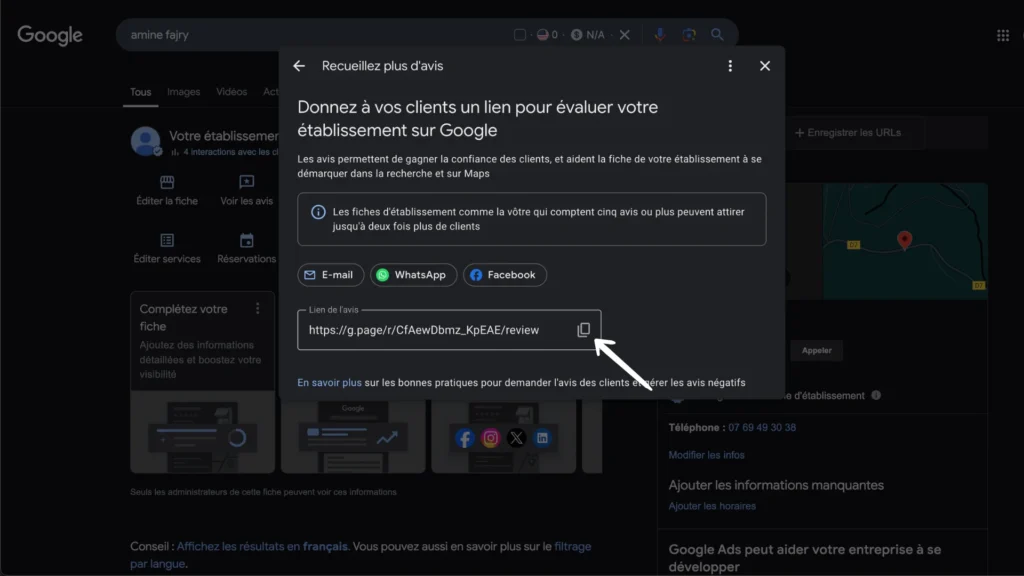Open Voir les avis reviews icon
This screenshot has height=576, width=1024.
tap(246, 182)
